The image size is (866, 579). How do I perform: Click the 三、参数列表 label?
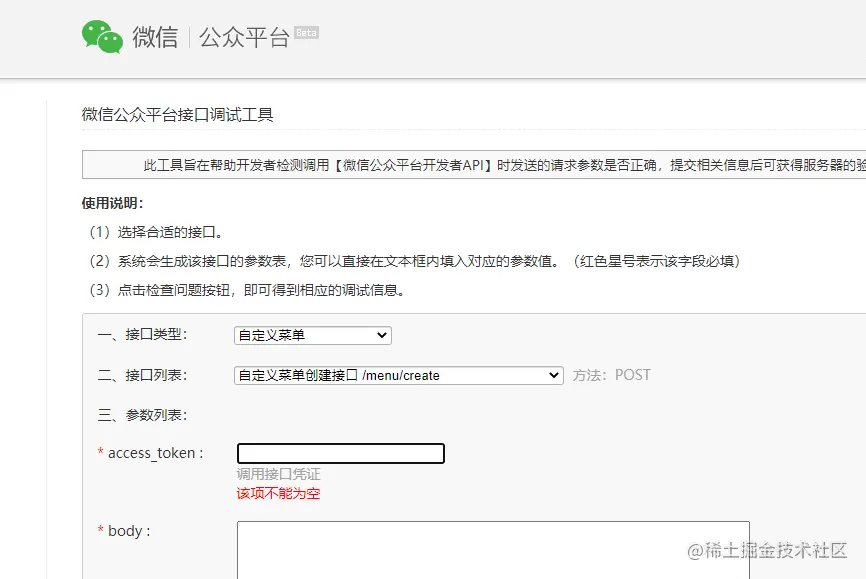(x=142, y=415)
